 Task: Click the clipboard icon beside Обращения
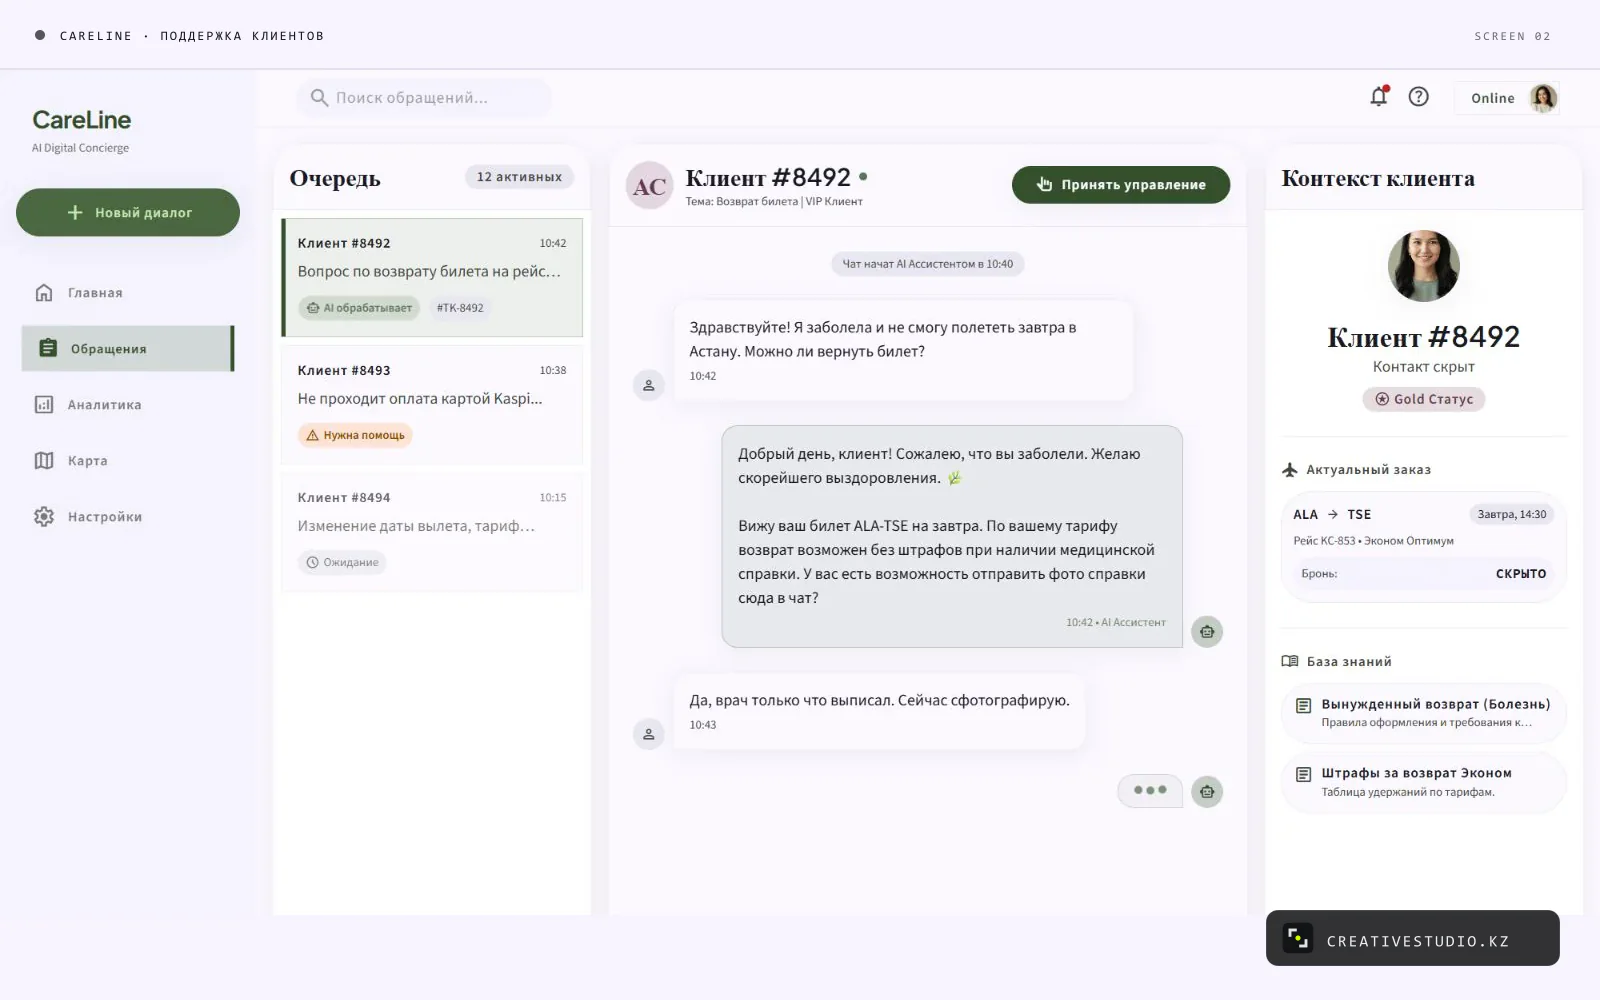tap(47, 348)
